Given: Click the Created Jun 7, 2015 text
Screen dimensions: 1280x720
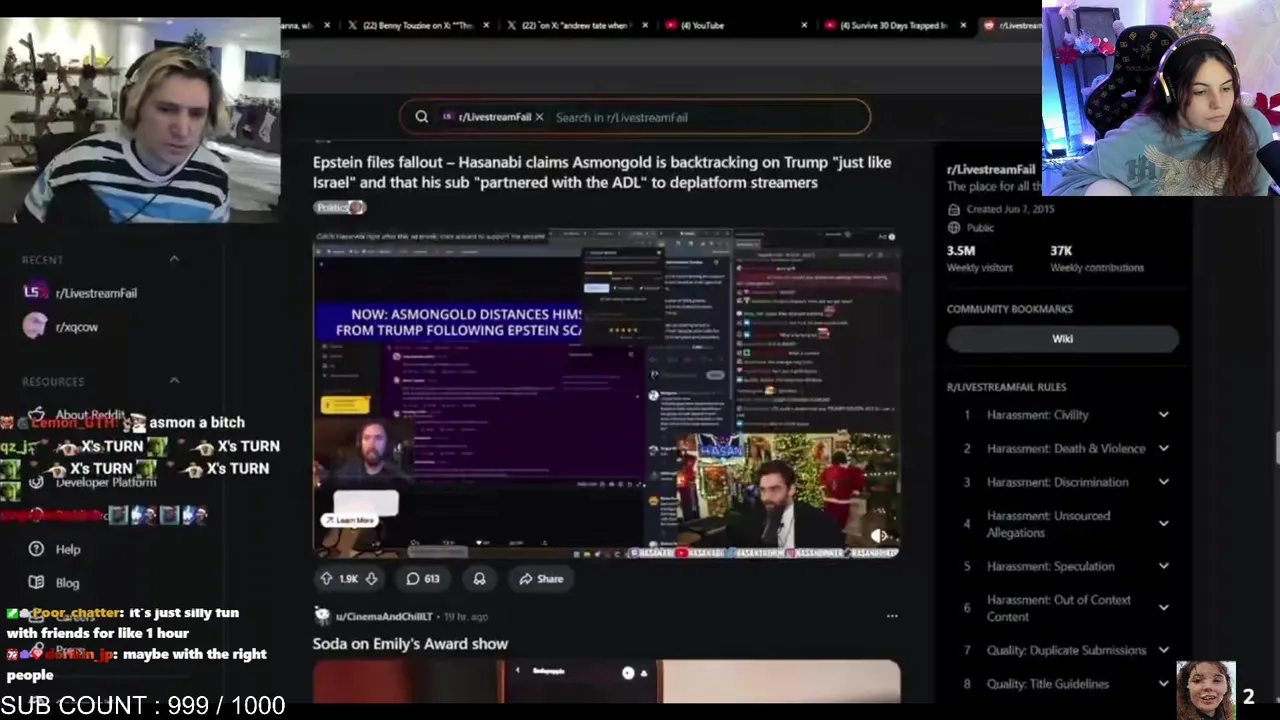Looking at the screenshot, I should coord(1010,209).
